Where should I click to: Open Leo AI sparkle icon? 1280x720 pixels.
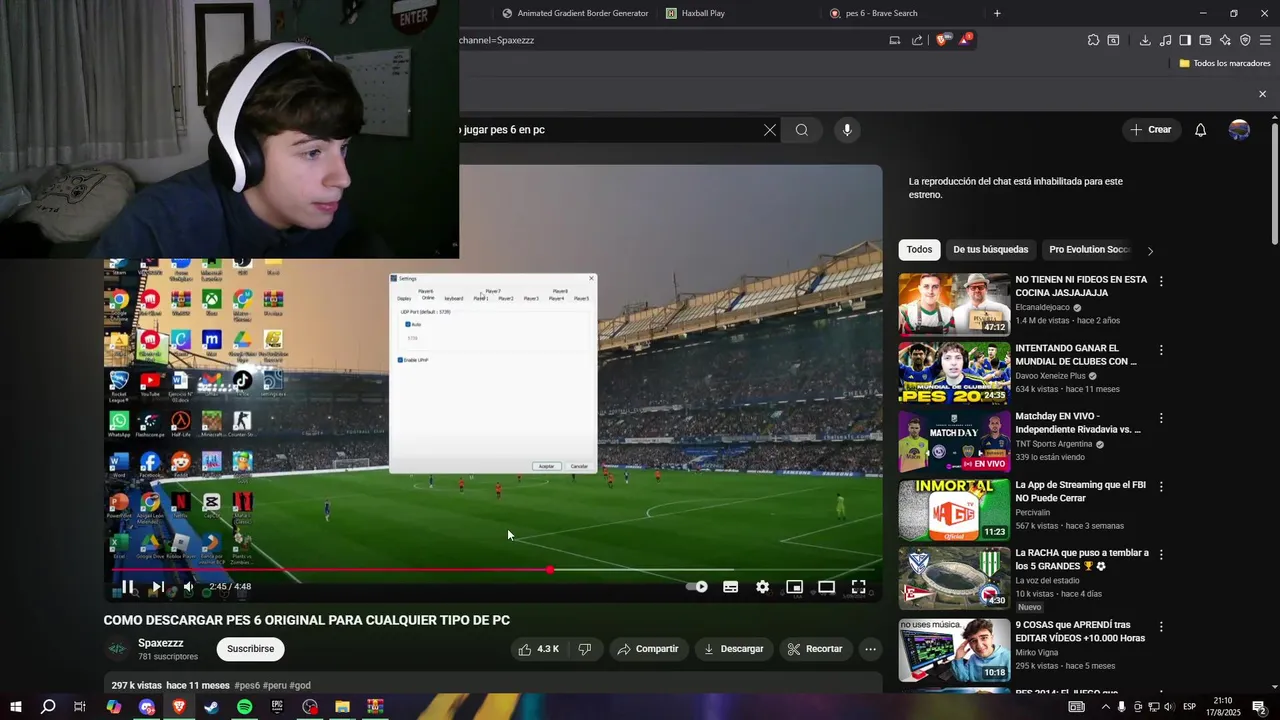point(1225,40)
